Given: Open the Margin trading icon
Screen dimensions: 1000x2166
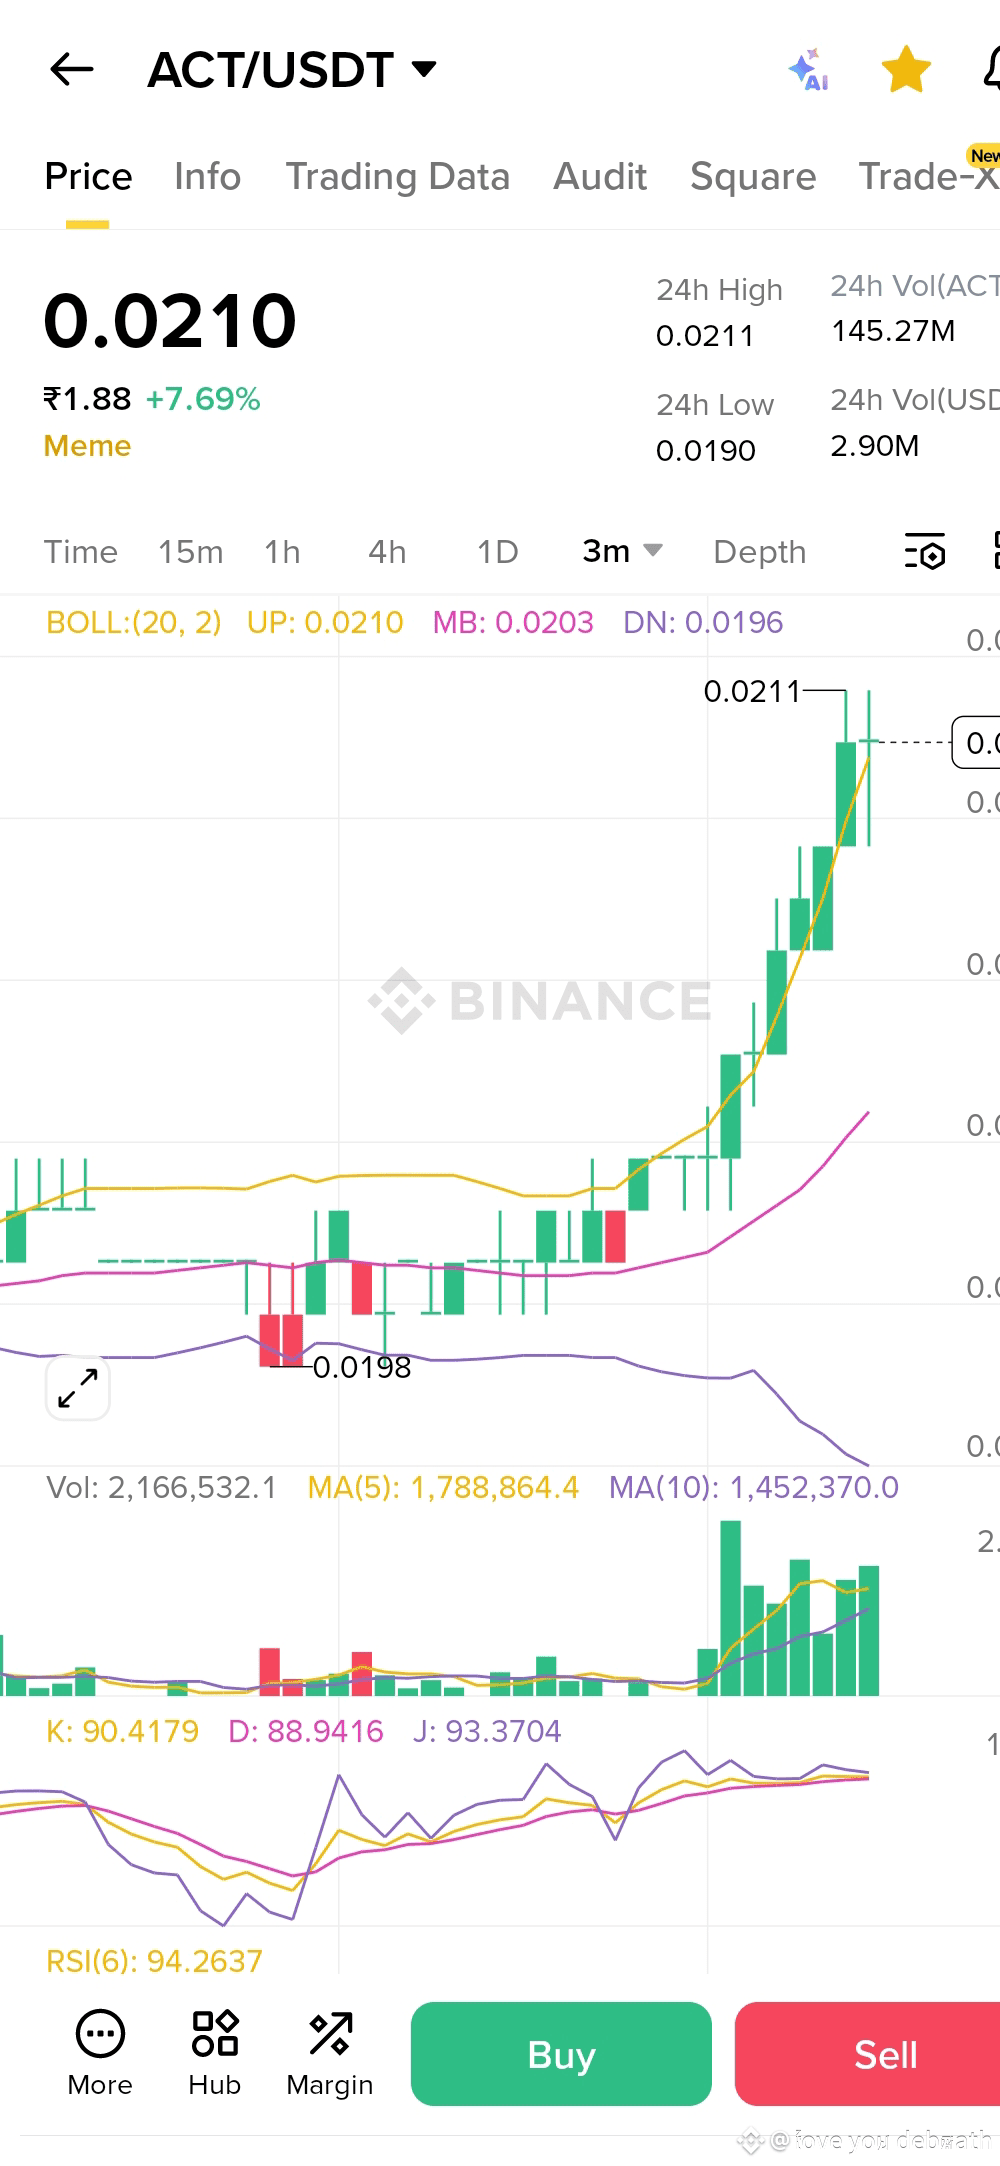Looking at the screenshot, I should (330, 2053).
